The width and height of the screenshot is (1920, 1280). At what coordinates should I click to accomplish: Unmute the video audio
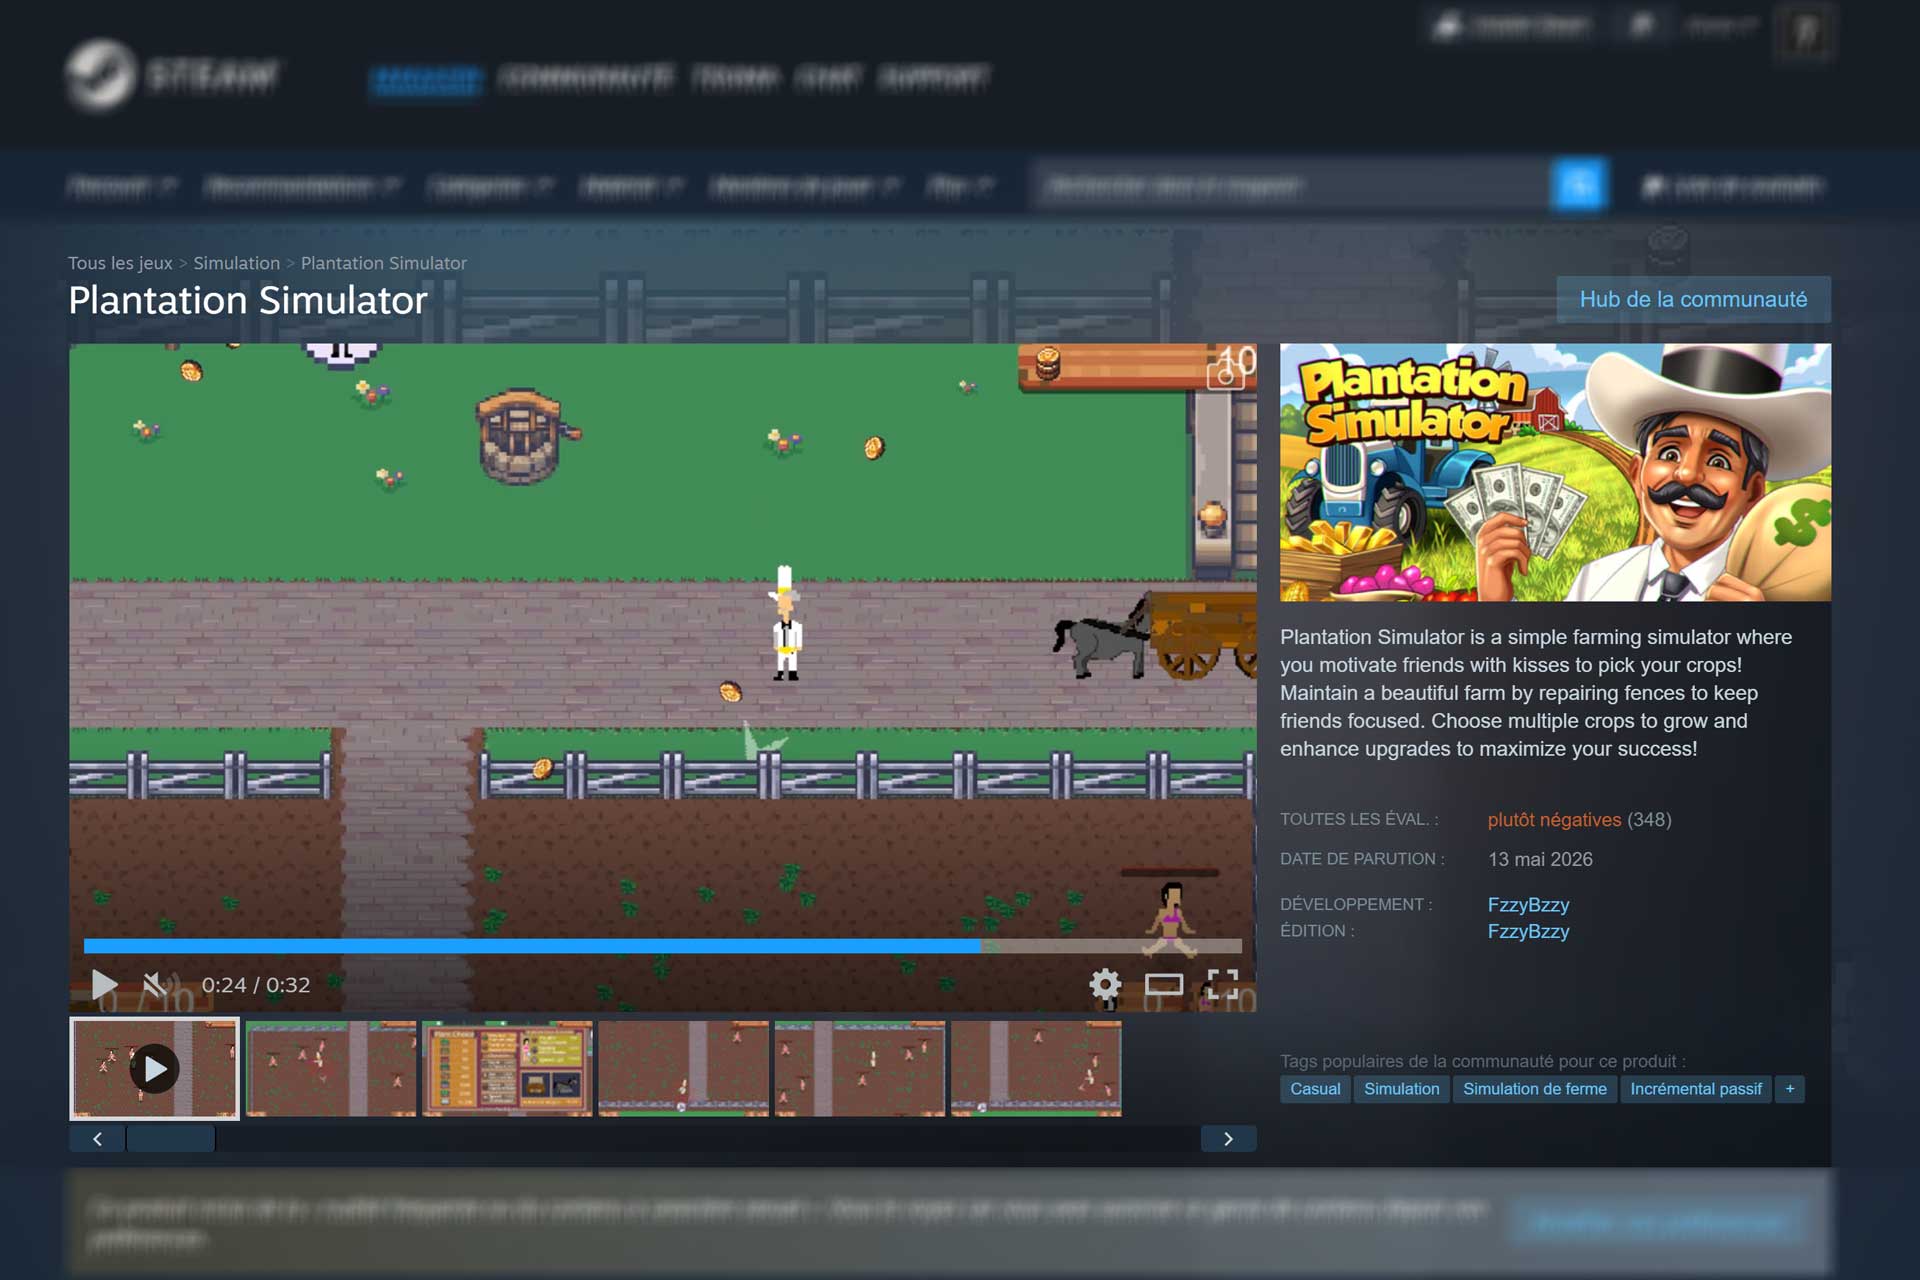pos(160,985)
